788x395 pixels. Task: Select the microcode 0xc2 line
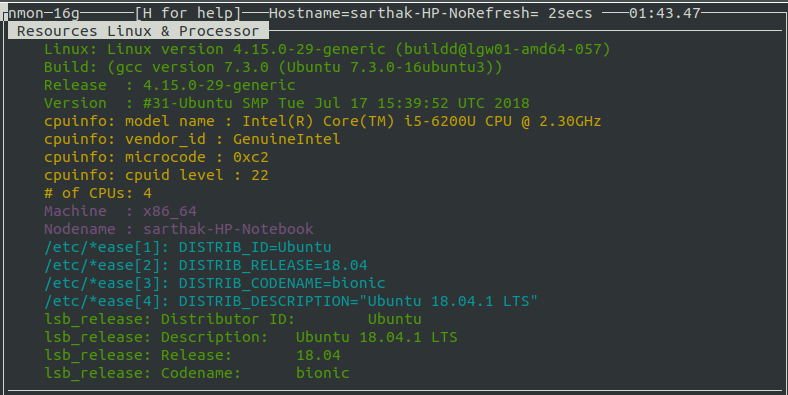click(156, 157)
